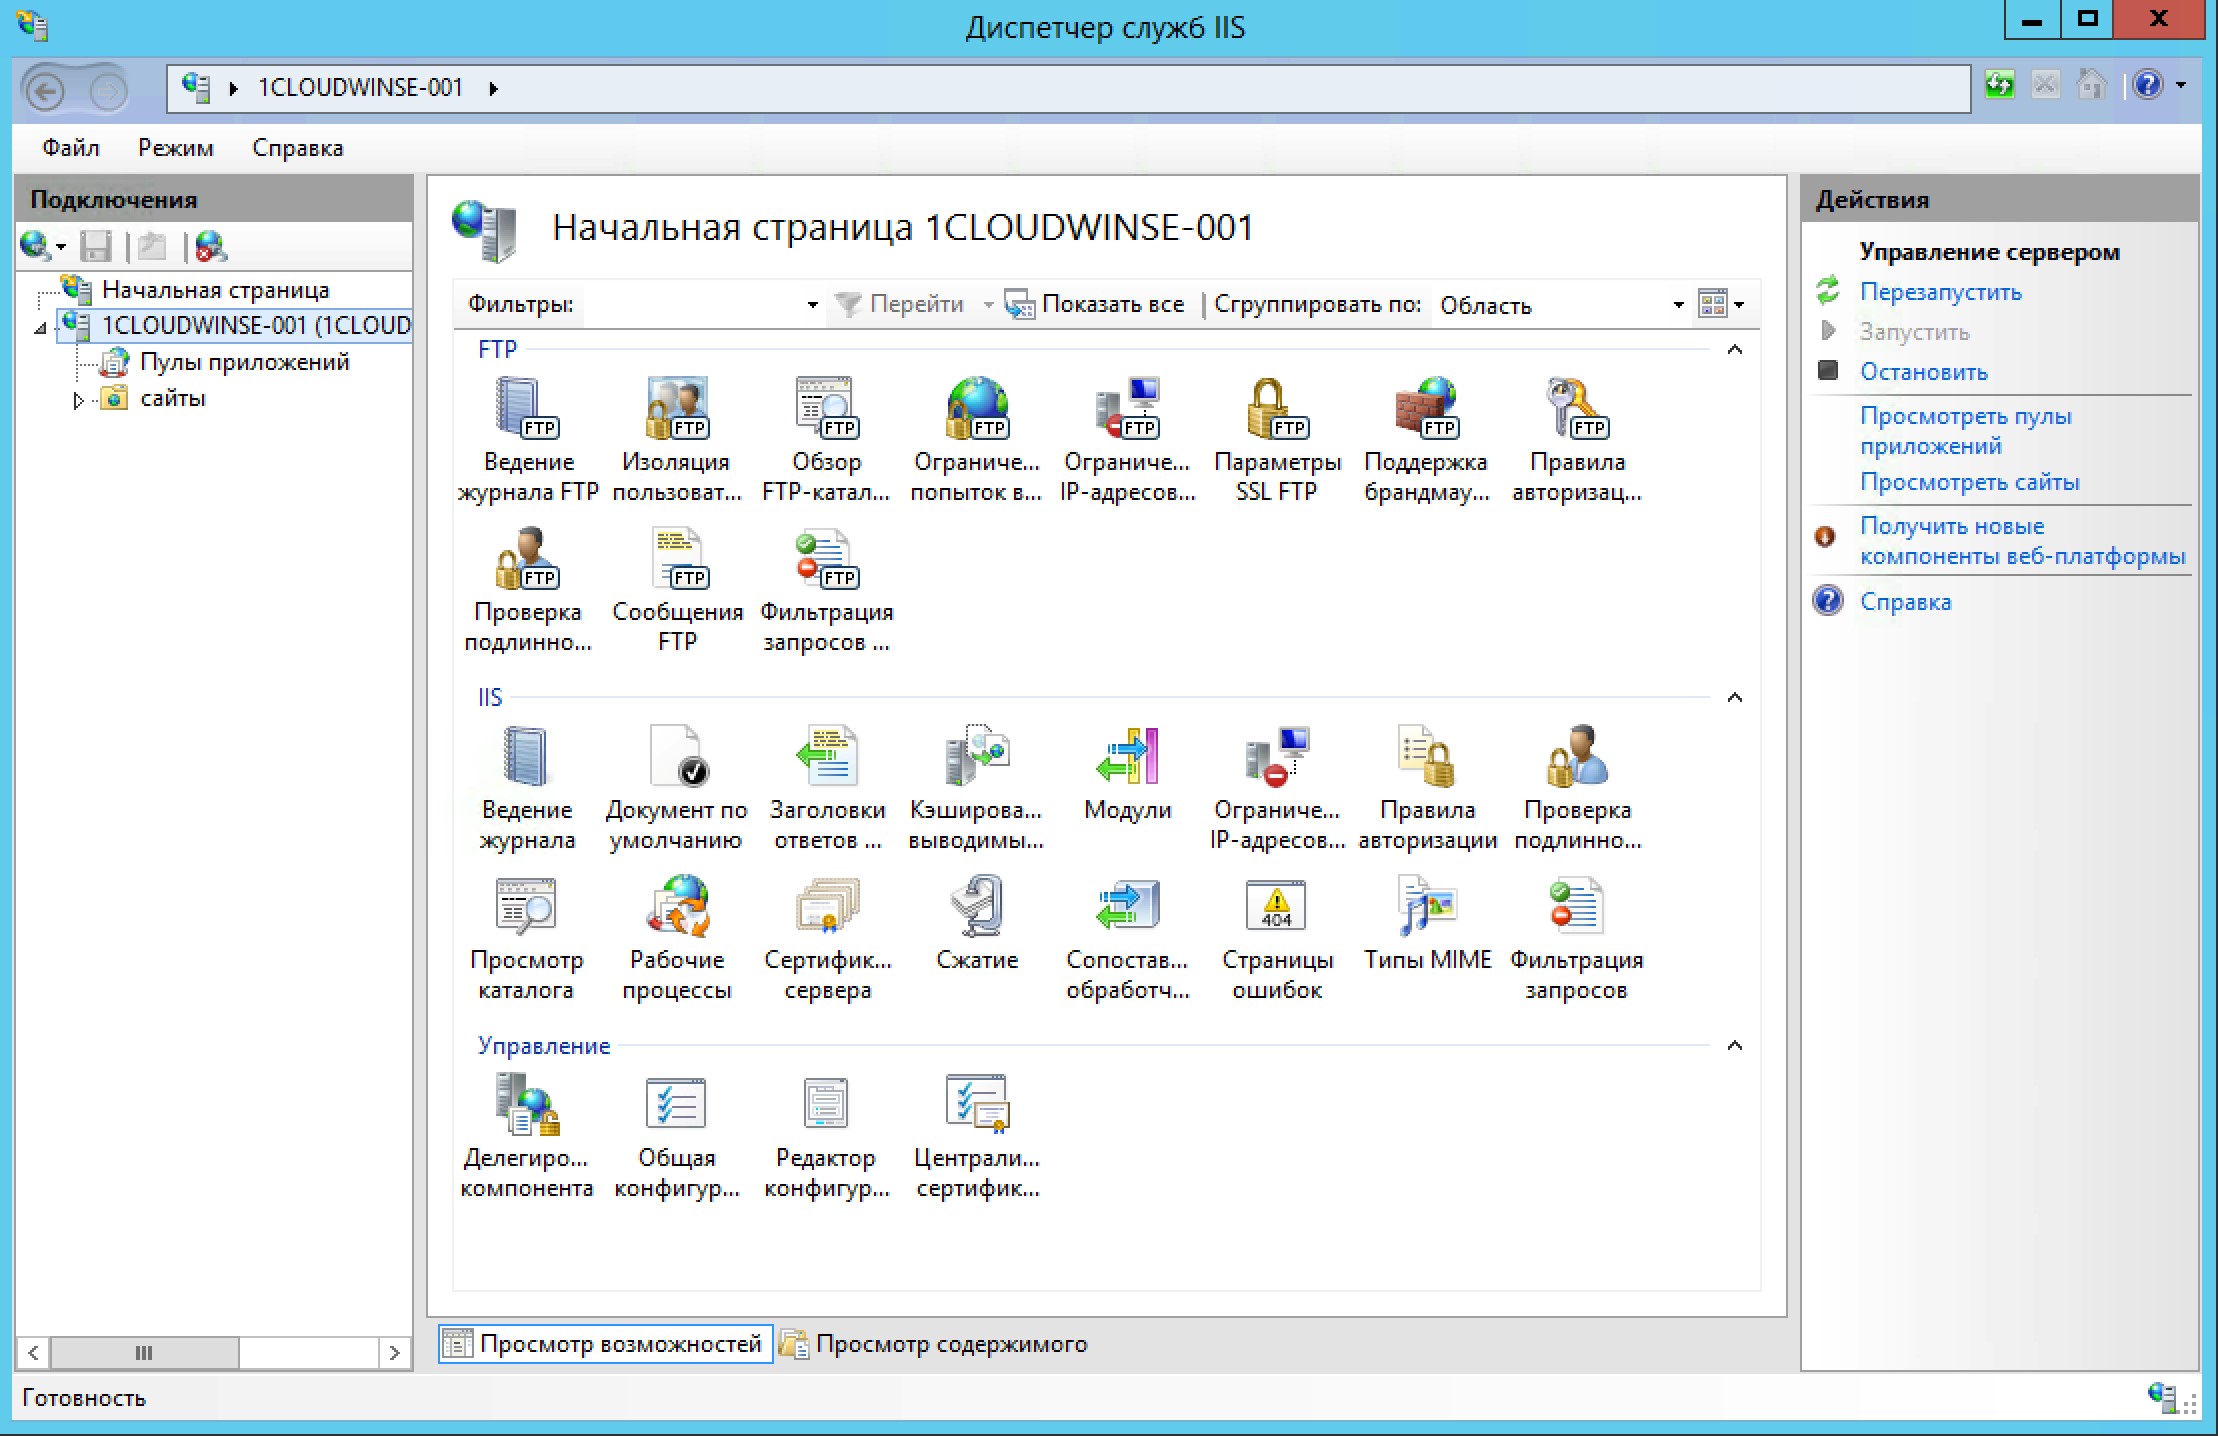Open IIS authentication (Проверка подлинно...)
The image size is (2218, 1436).
pyautogui.click(x=1577, y=788)
